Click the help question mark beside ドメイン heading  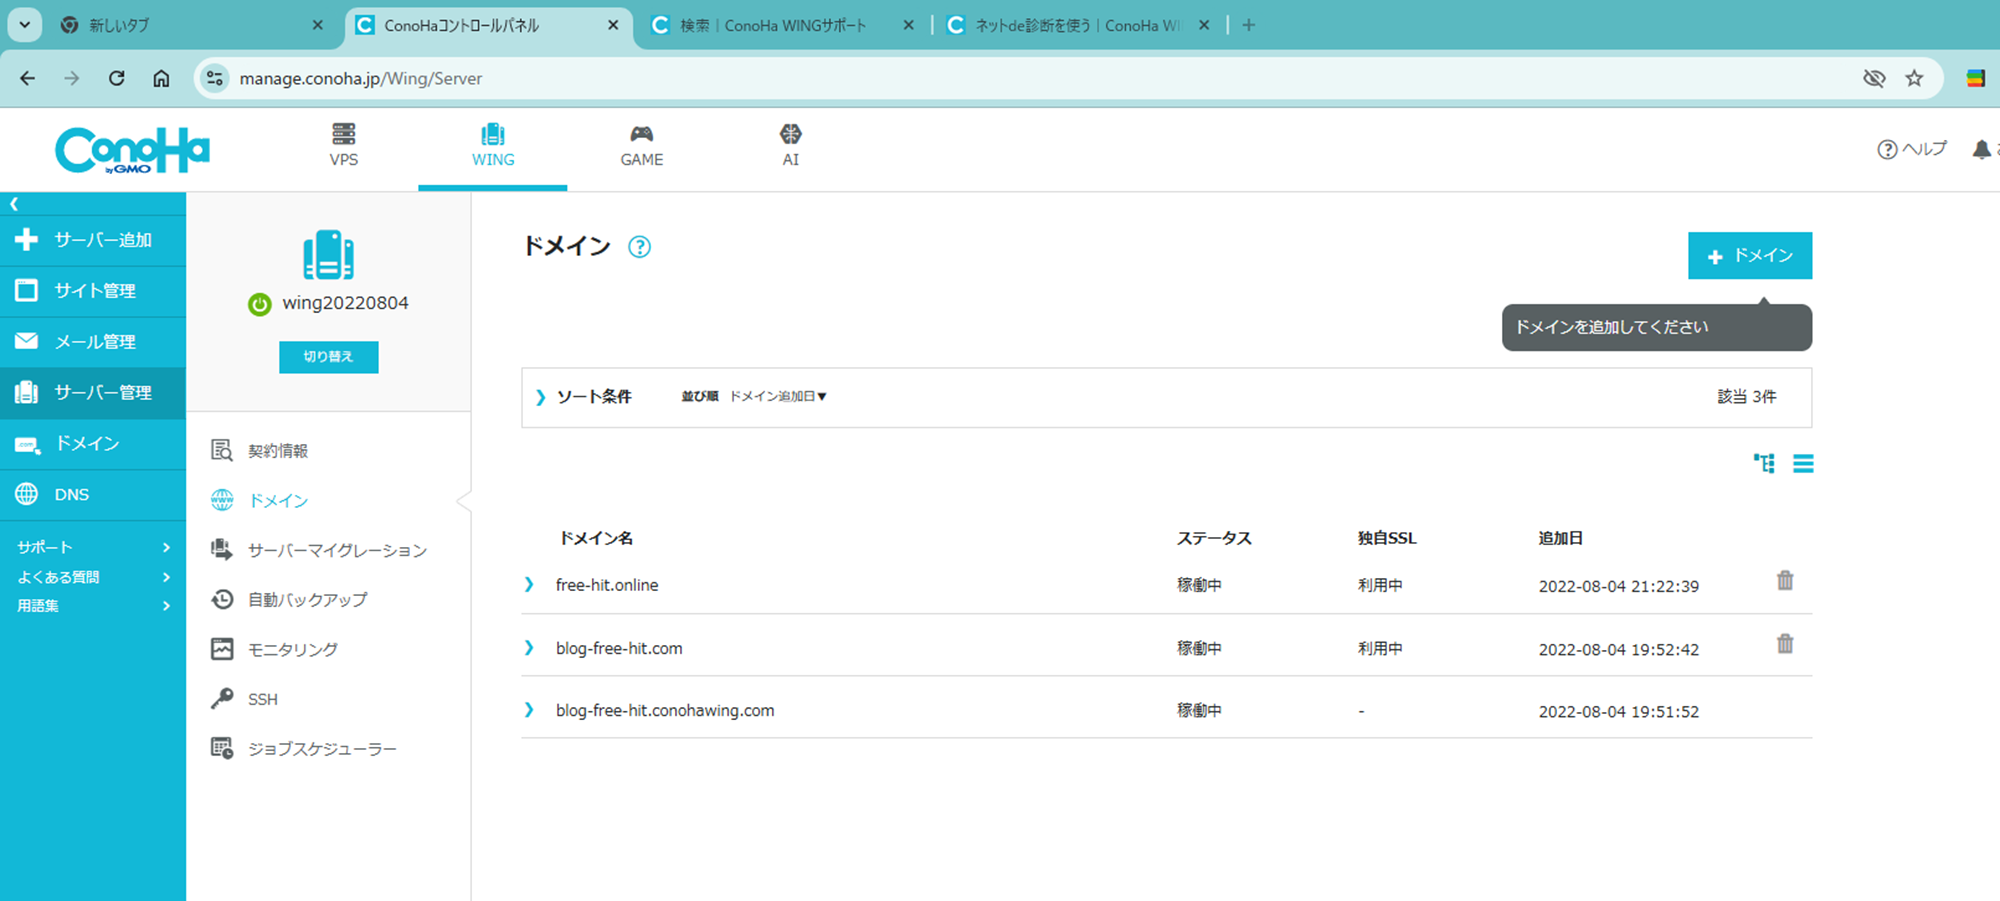click(639, 247)
